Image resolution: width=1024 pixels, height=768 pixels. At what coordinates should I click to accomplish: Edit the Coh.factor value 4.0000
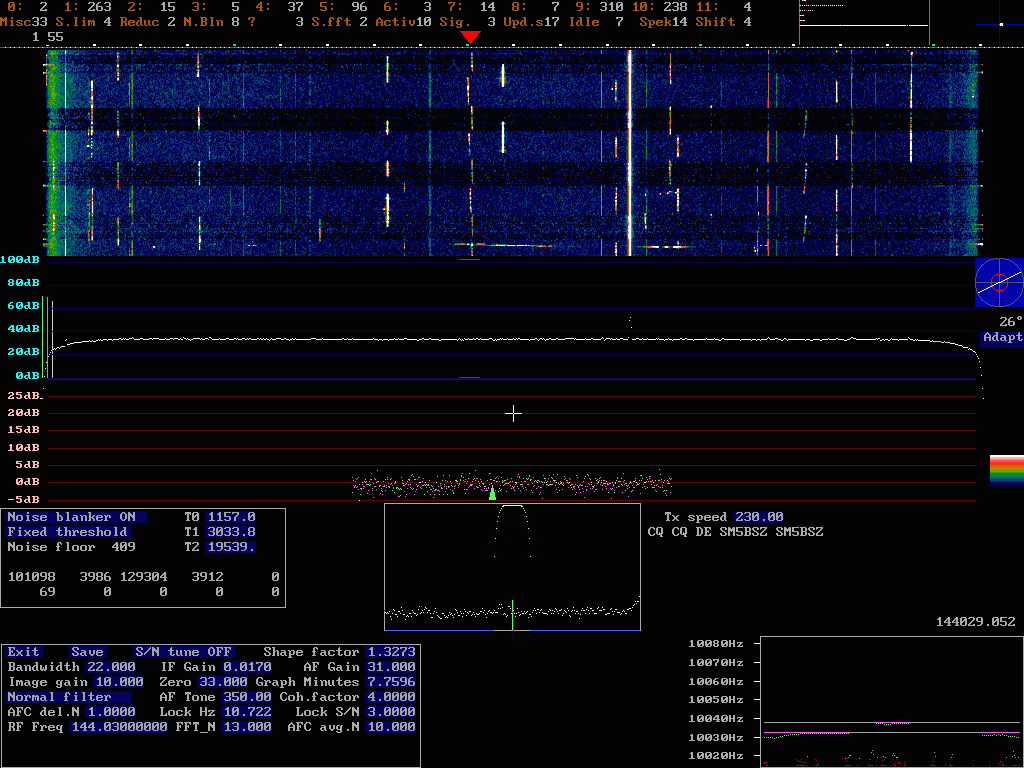pos(391,697)
